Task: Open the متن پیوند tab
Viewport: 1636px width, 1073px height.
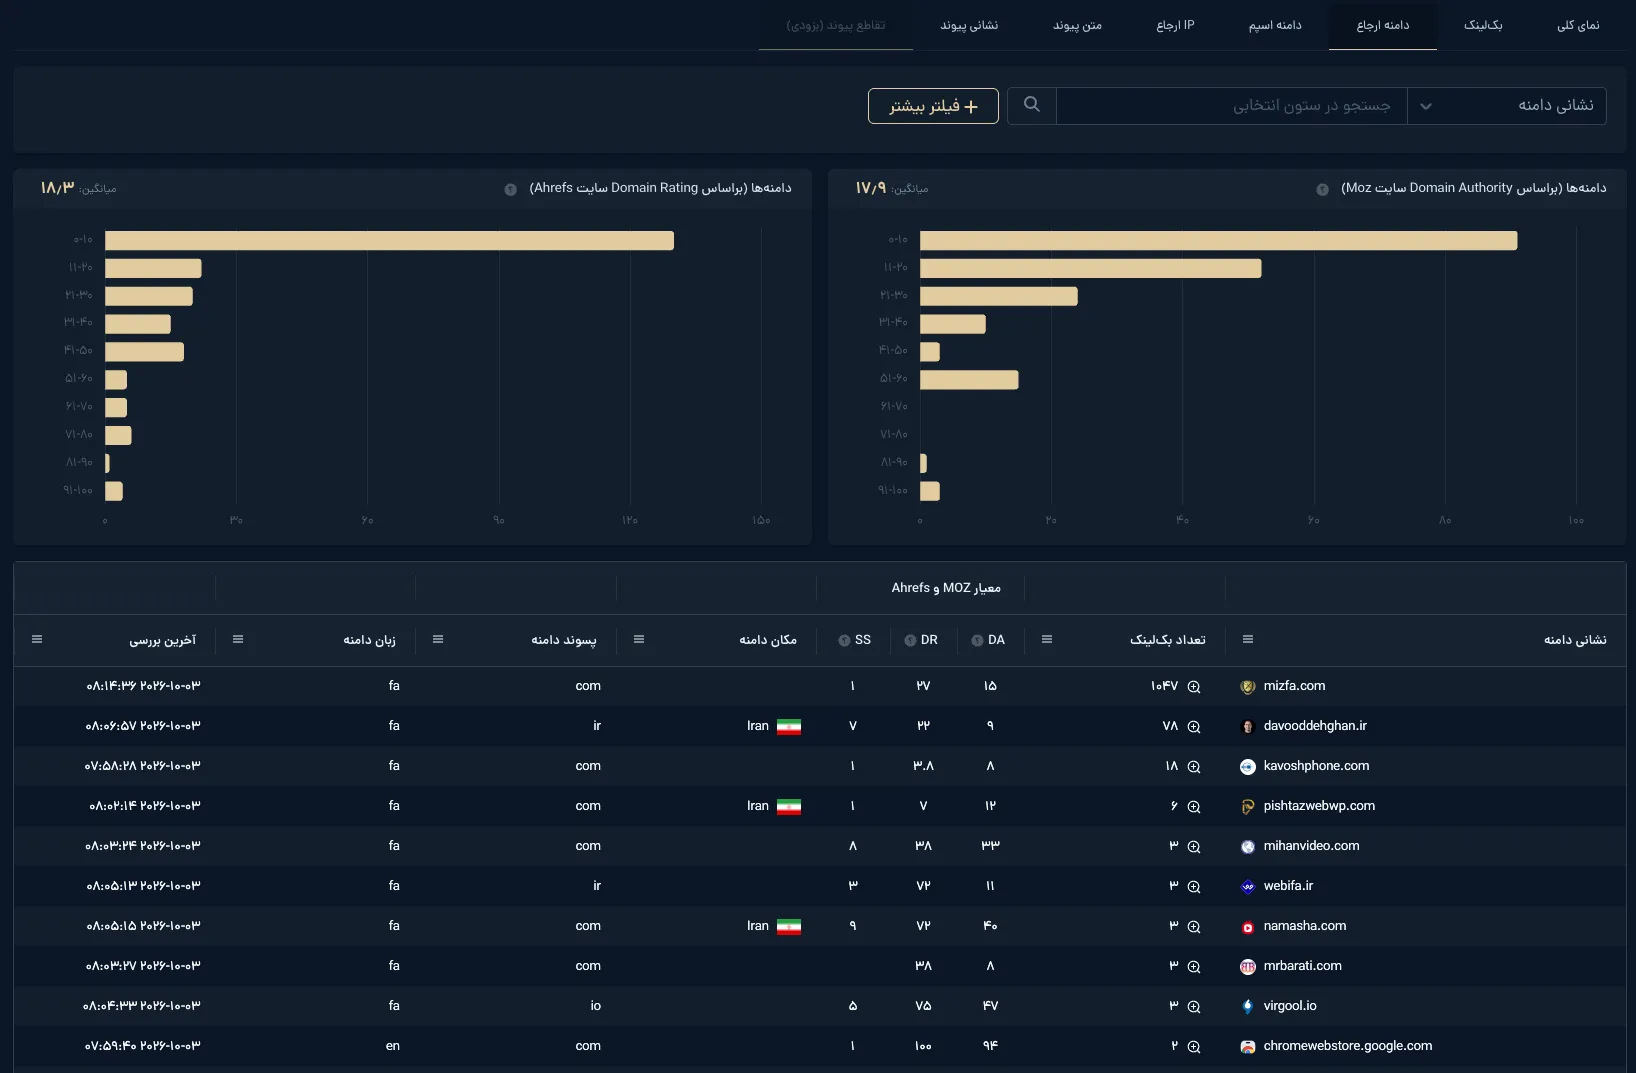Action: click(1077, 25)
